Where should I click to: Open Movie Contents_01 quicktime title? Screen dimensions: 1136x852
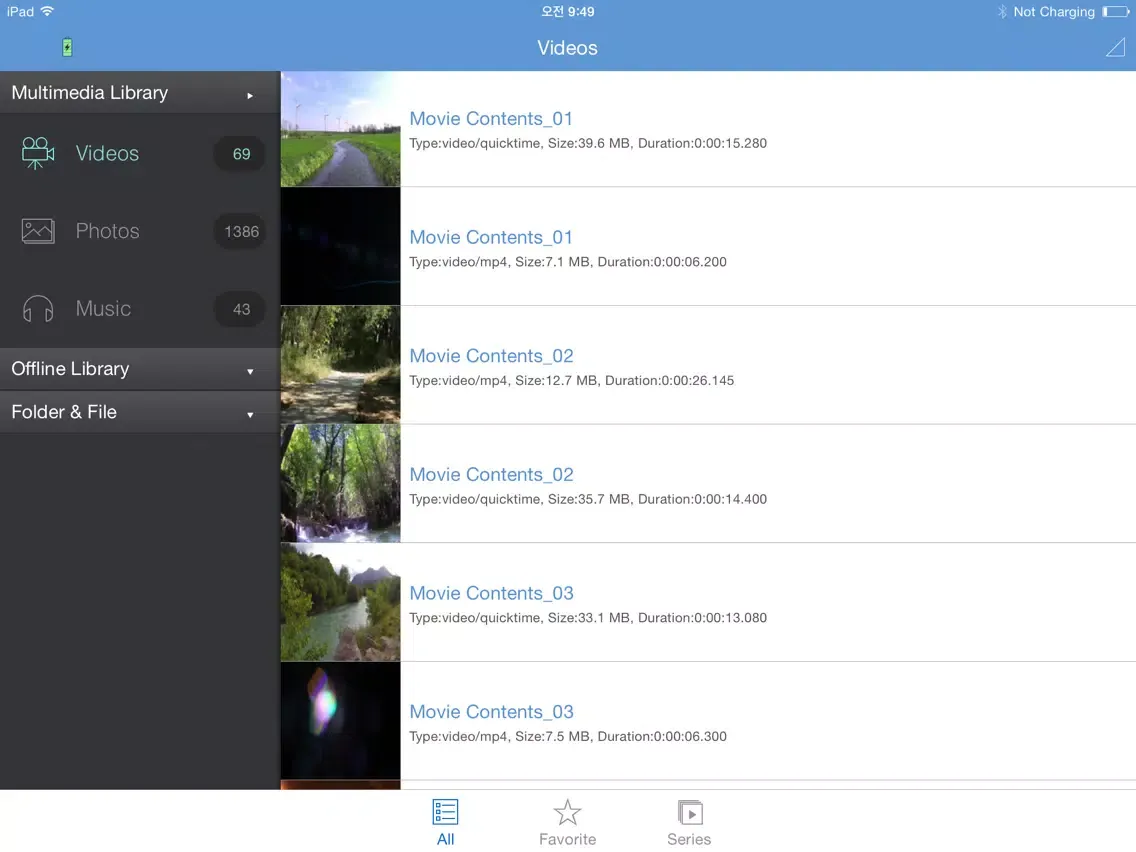[491, 118]
